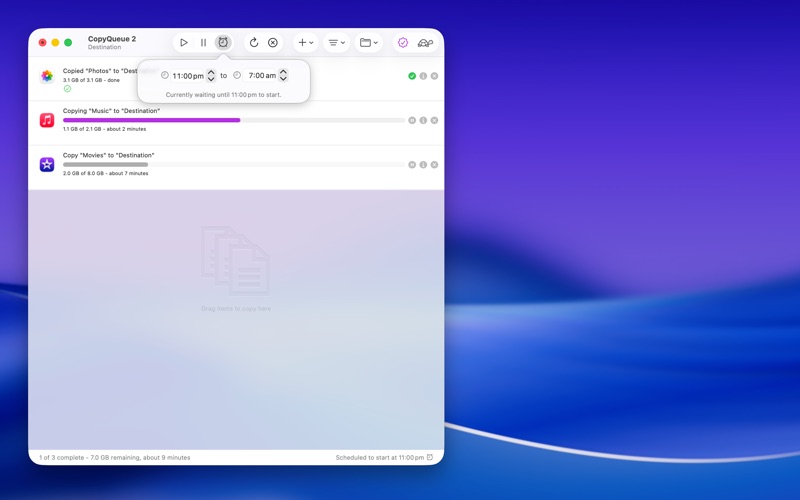Click the circled-X cancel icon in toolbar
The width and height of the screenshot is (800, 500).
[x=273, y=42]
